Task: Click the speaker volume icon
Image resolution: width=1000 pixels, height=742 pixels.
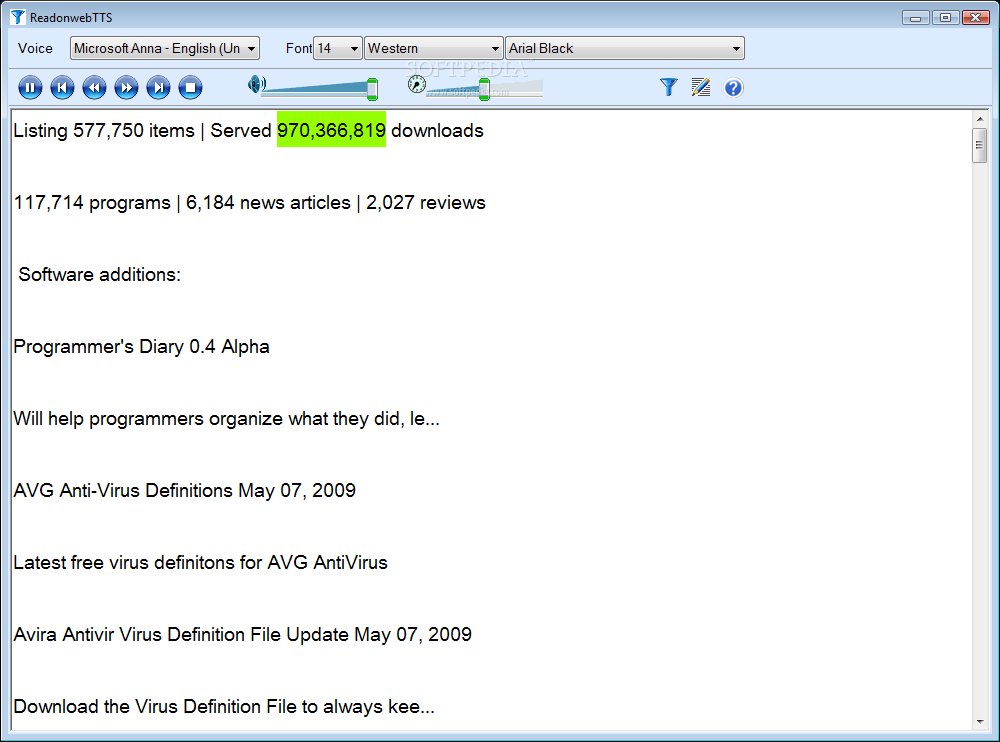Action: tap(256, 84)
